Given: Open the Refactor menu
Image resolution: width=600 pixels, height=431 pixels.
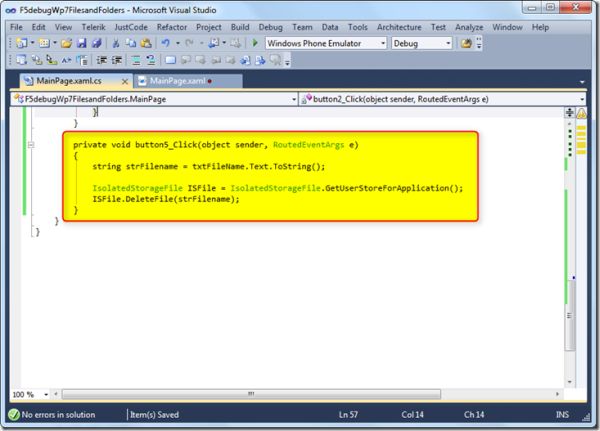Looking at the screenshot, I should [172, 27].
